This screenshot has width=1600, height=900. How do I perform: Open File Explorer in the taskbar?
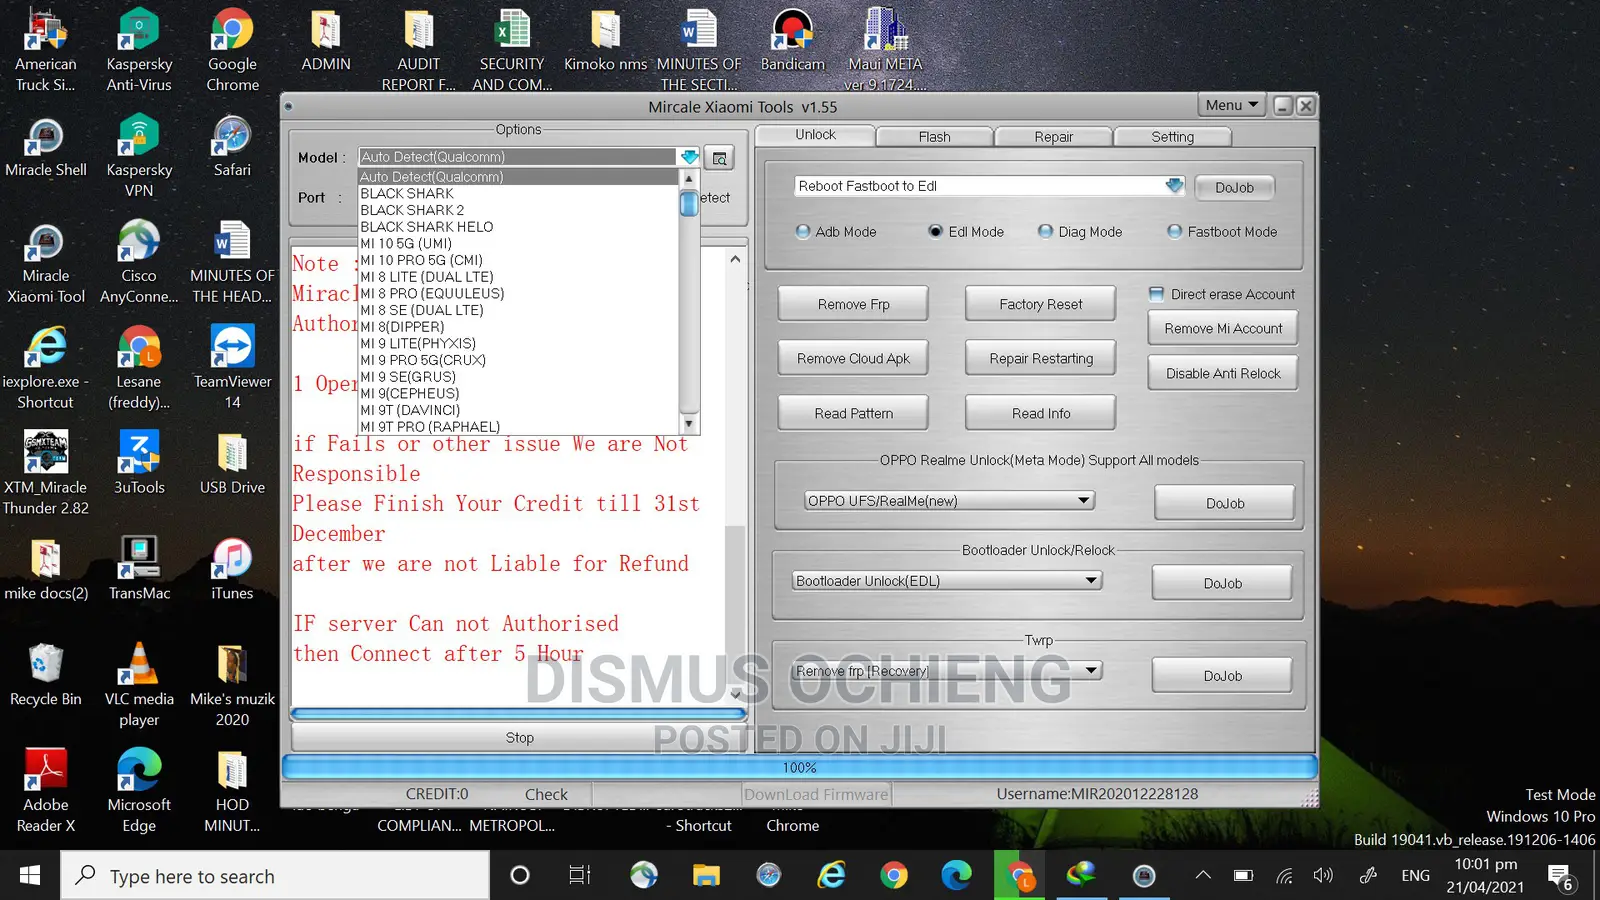tap(706, 876)
